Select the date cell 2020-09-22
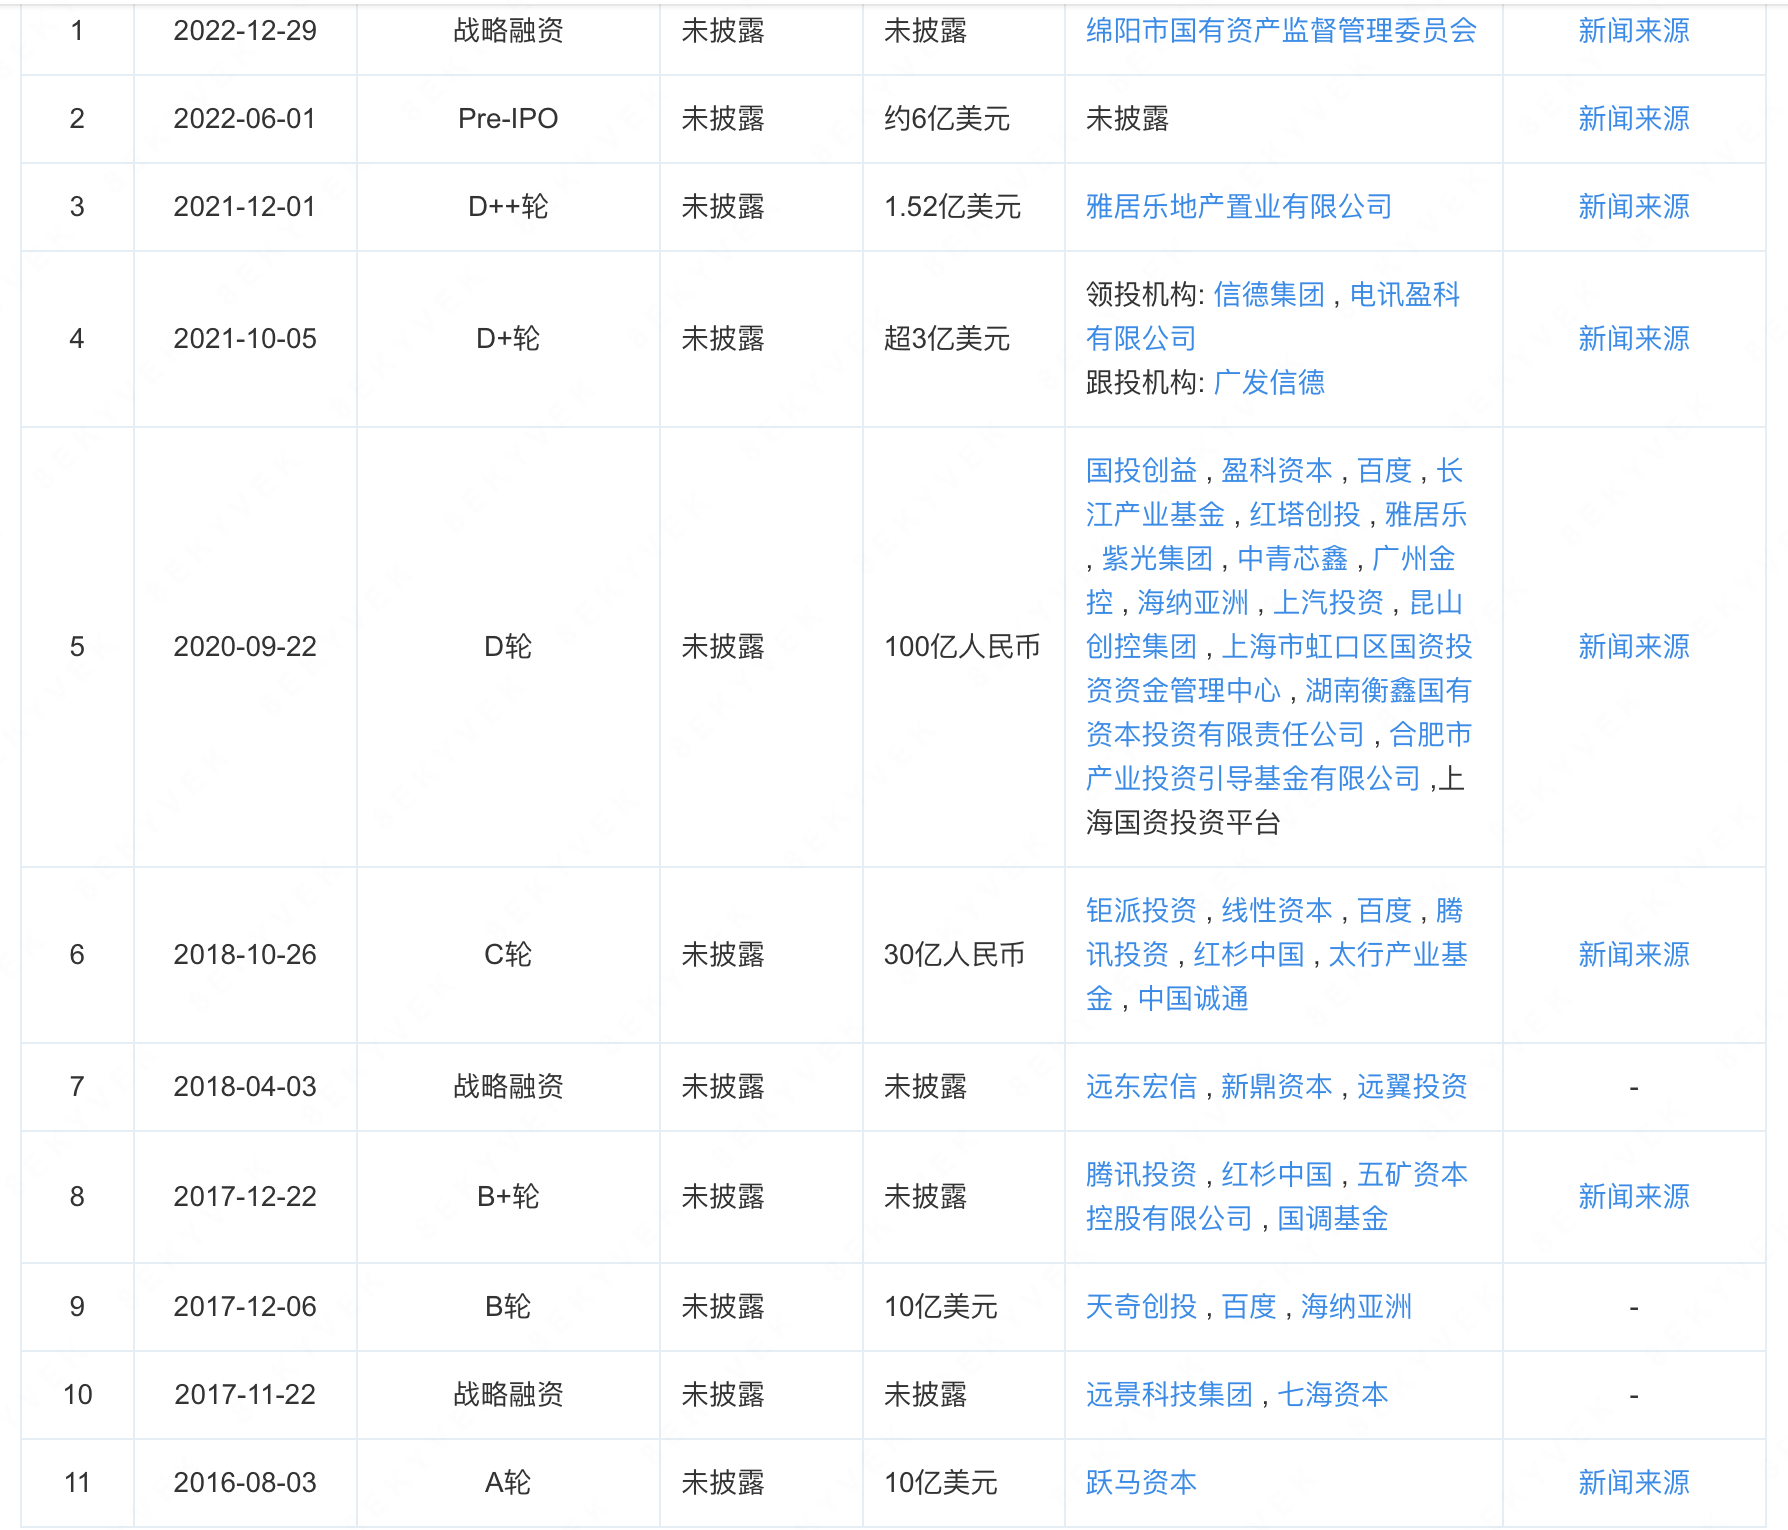Screen dimensions: 1788x1530 [x=245, y=647]
